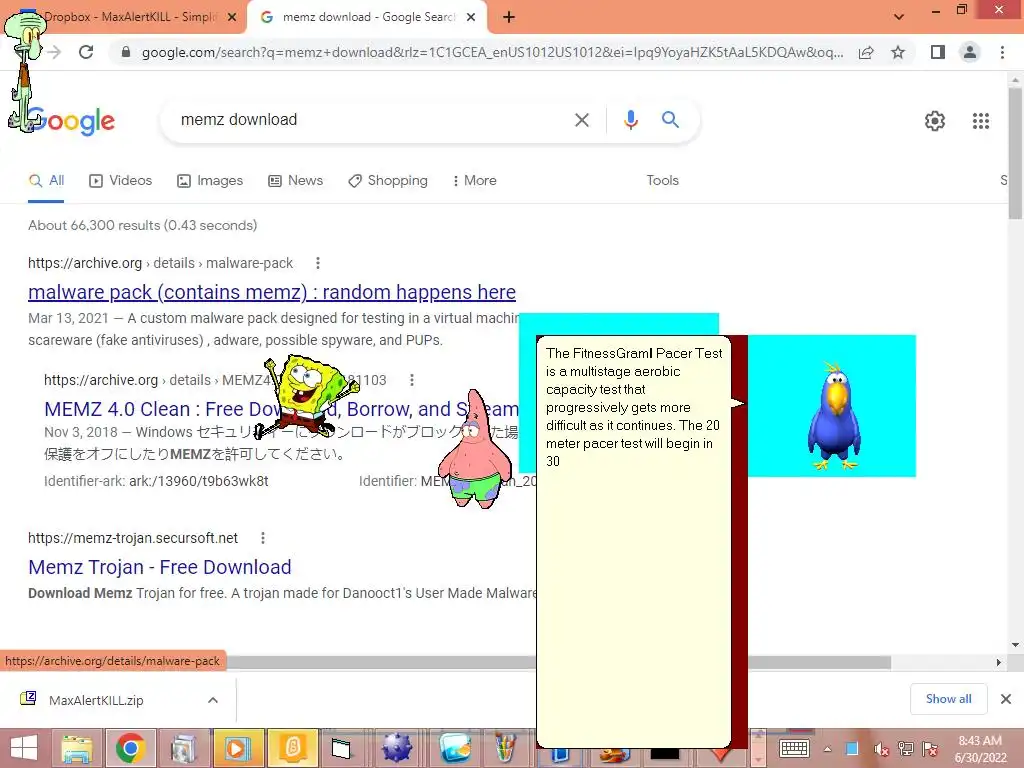The image size is (1024, 768).
Task: Click the horizontal scrollbar right arrow
Action: [998, 662]
